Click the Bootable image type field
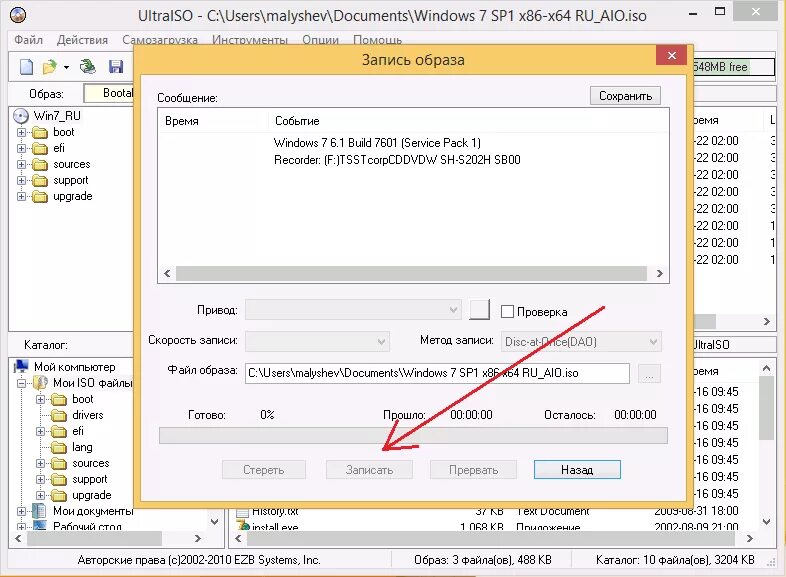 [109, 93]
